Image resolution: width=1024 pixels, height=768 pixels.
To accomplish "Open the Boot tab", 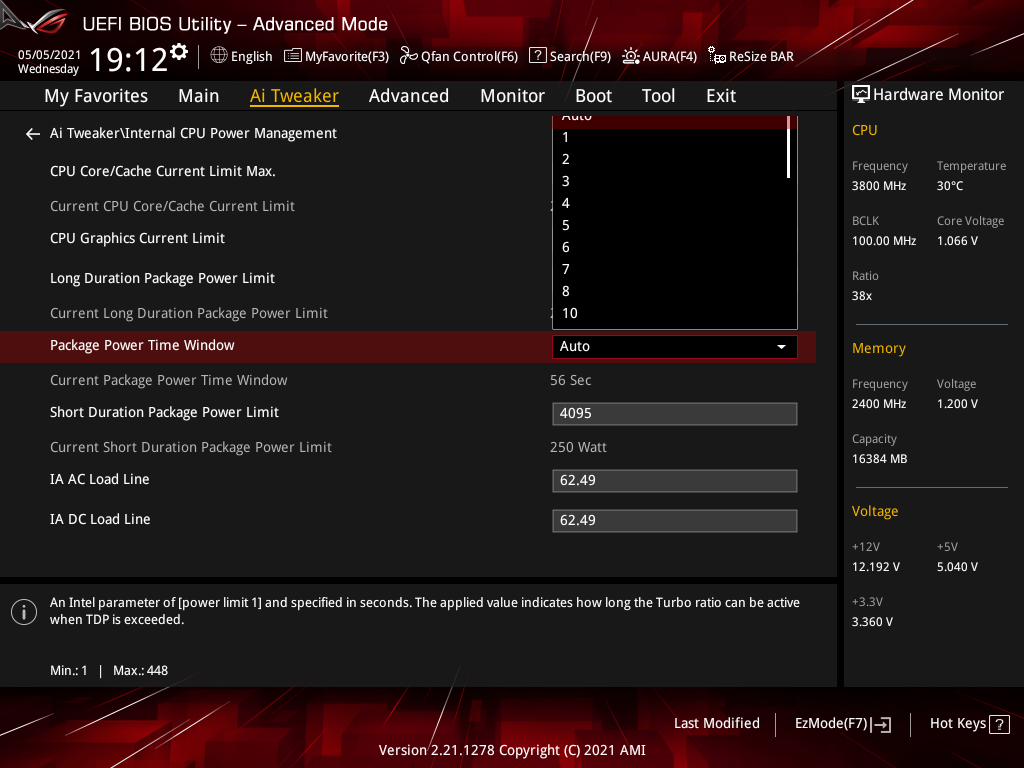I will pos(593,96).
